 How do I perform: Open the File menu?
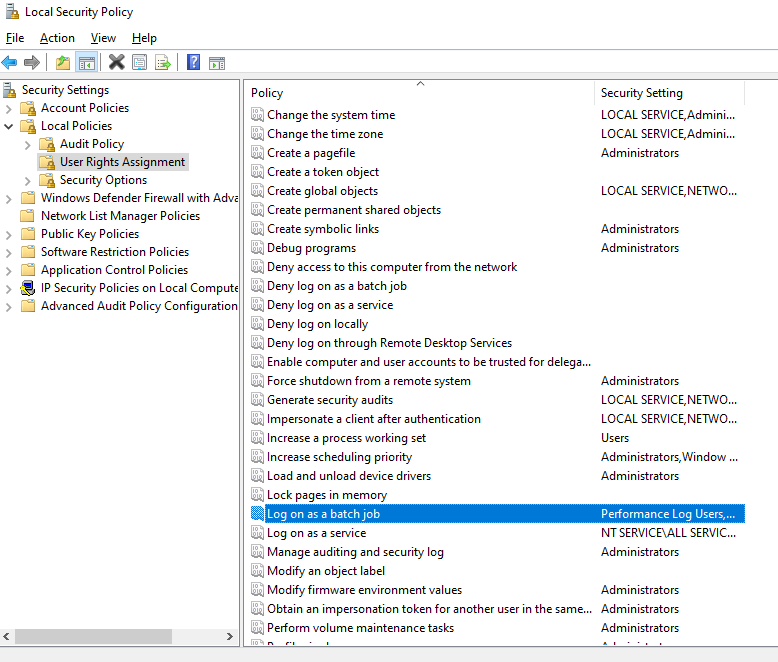pyautogui.click(x=15, y=38)
